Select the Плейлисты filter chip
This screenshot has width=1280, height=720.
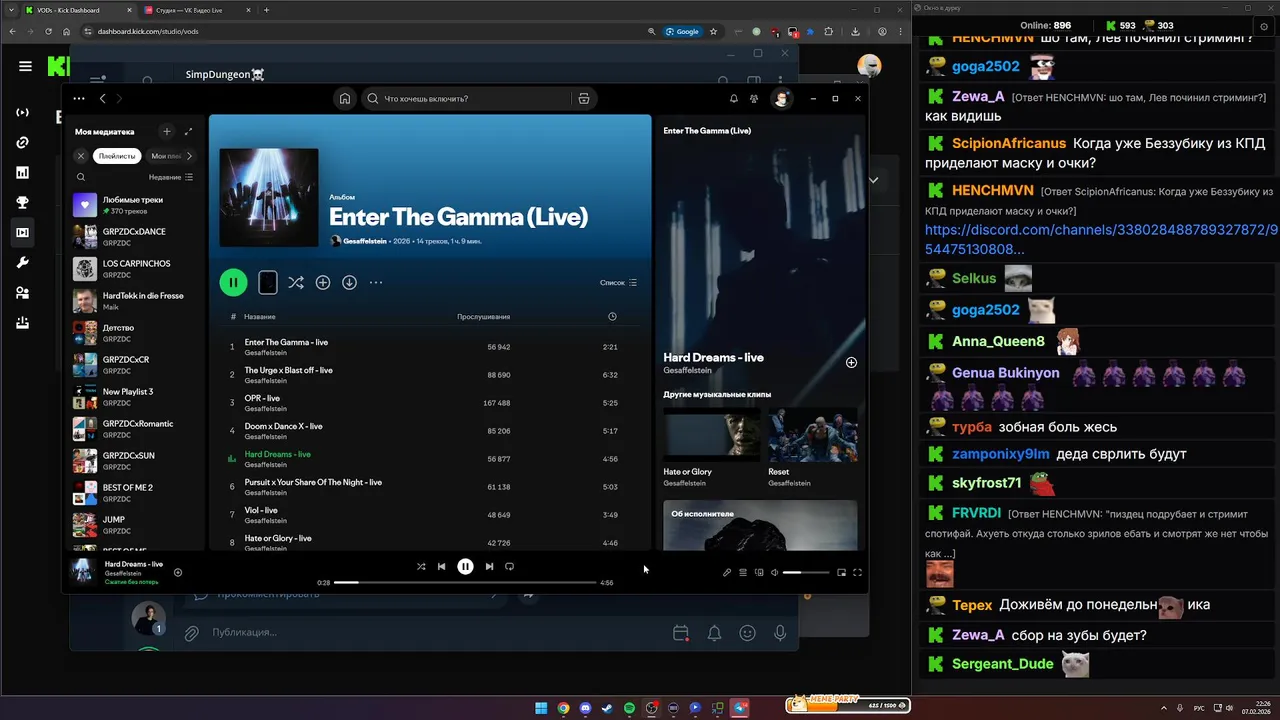point(117,156)
